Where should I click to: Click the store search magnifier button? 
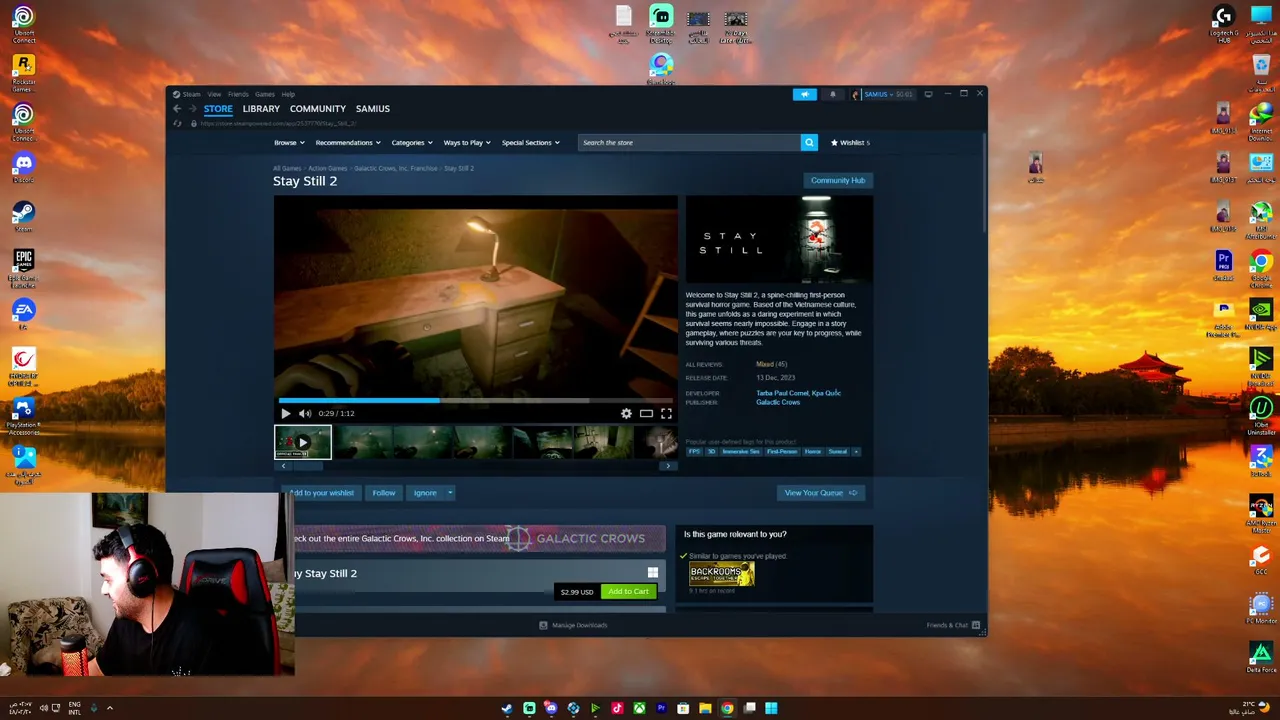pos(809,142)
